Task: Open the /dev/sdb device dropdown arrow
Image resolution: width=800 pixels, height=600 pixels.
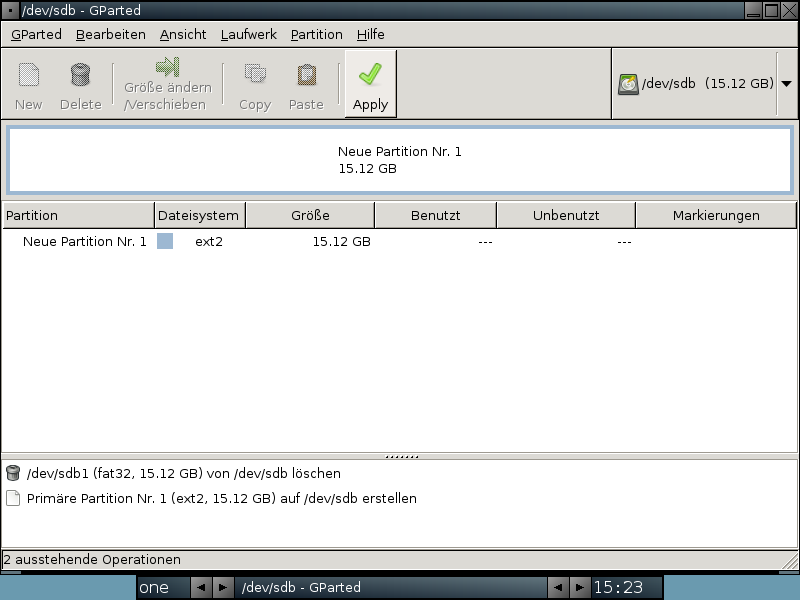Action: pyautogui.click(x=786, y=84)
